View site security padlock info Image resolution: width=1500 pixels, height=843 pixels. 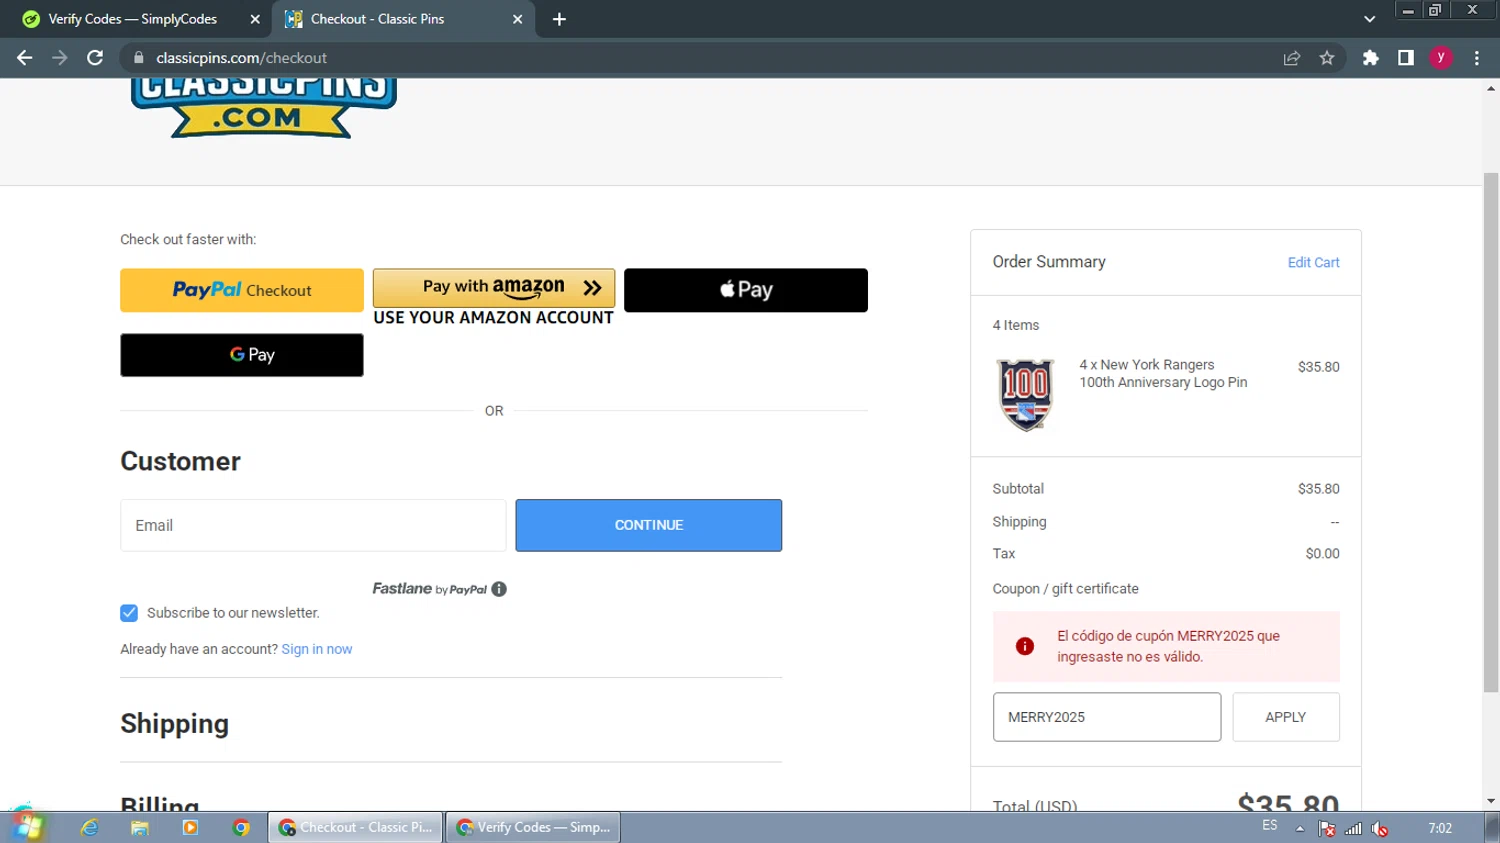click(x=139, y=58)
